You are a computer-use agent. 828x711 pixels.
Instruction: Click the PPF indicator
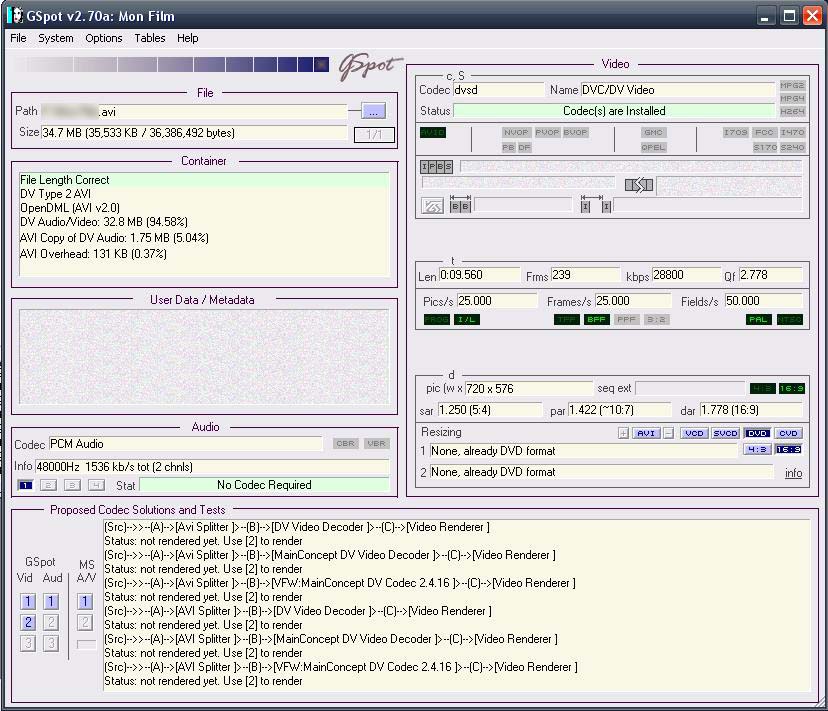coord(626,320)
